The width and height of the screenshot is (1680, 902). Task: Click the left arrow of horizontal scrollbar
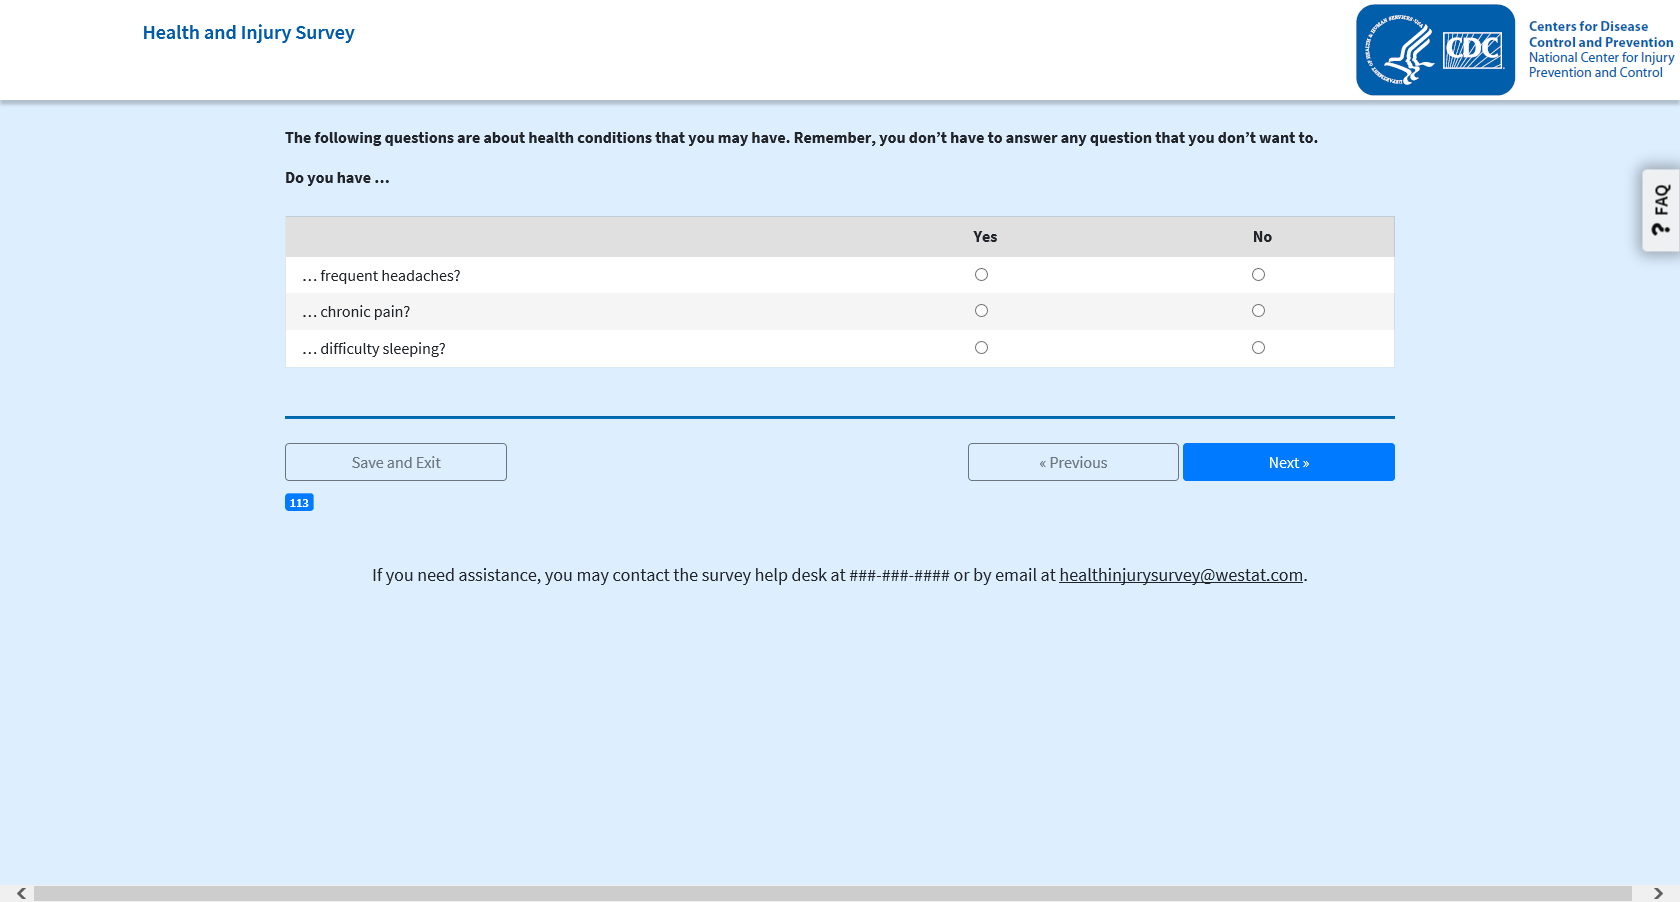pyautogui.click(x=21, y=893)
